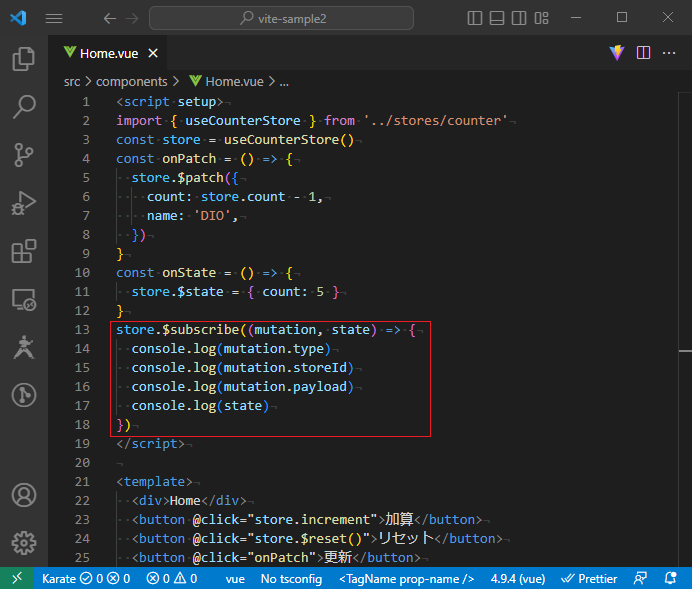Open the Karate extension view
Screen dimensions: 692x589
24,347
